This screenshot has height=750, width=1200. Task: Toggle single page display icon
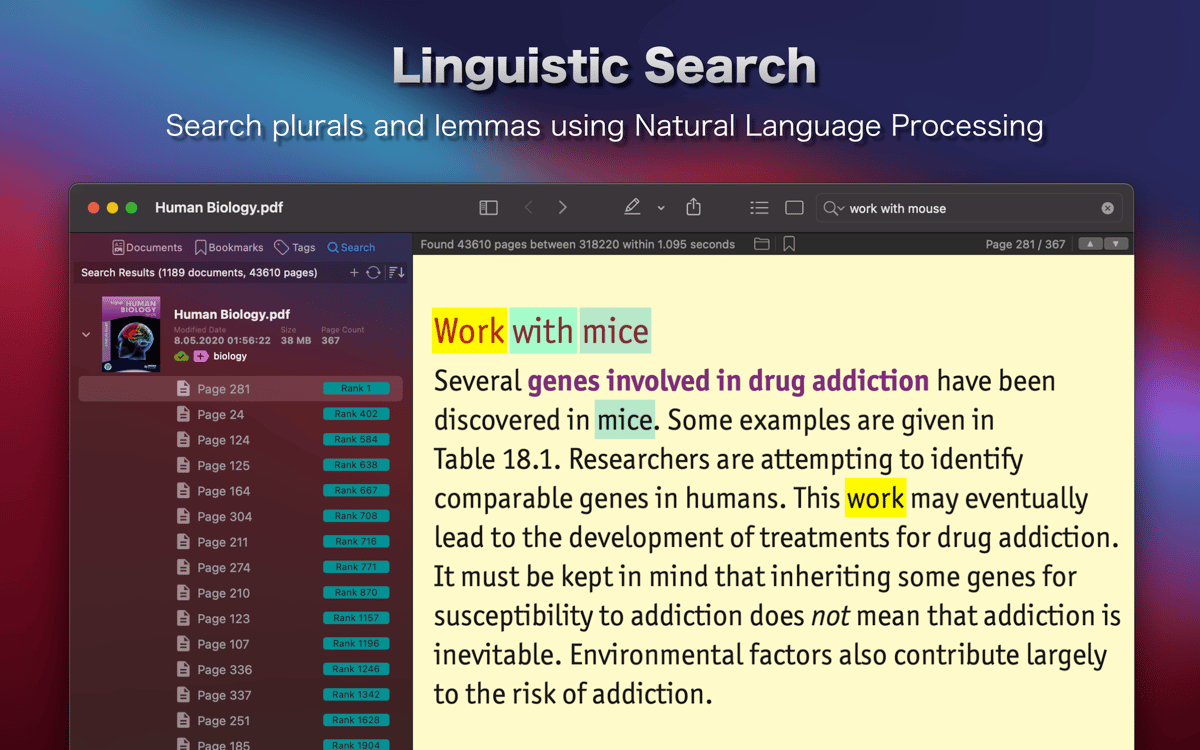pos(794,208)
